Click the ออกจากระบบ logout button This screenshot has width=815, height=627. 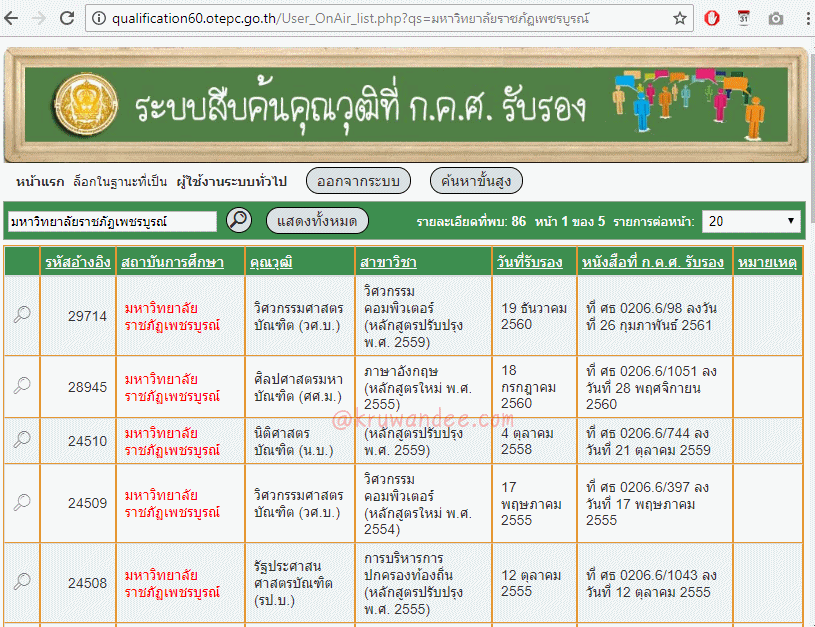tap(359, 181)
